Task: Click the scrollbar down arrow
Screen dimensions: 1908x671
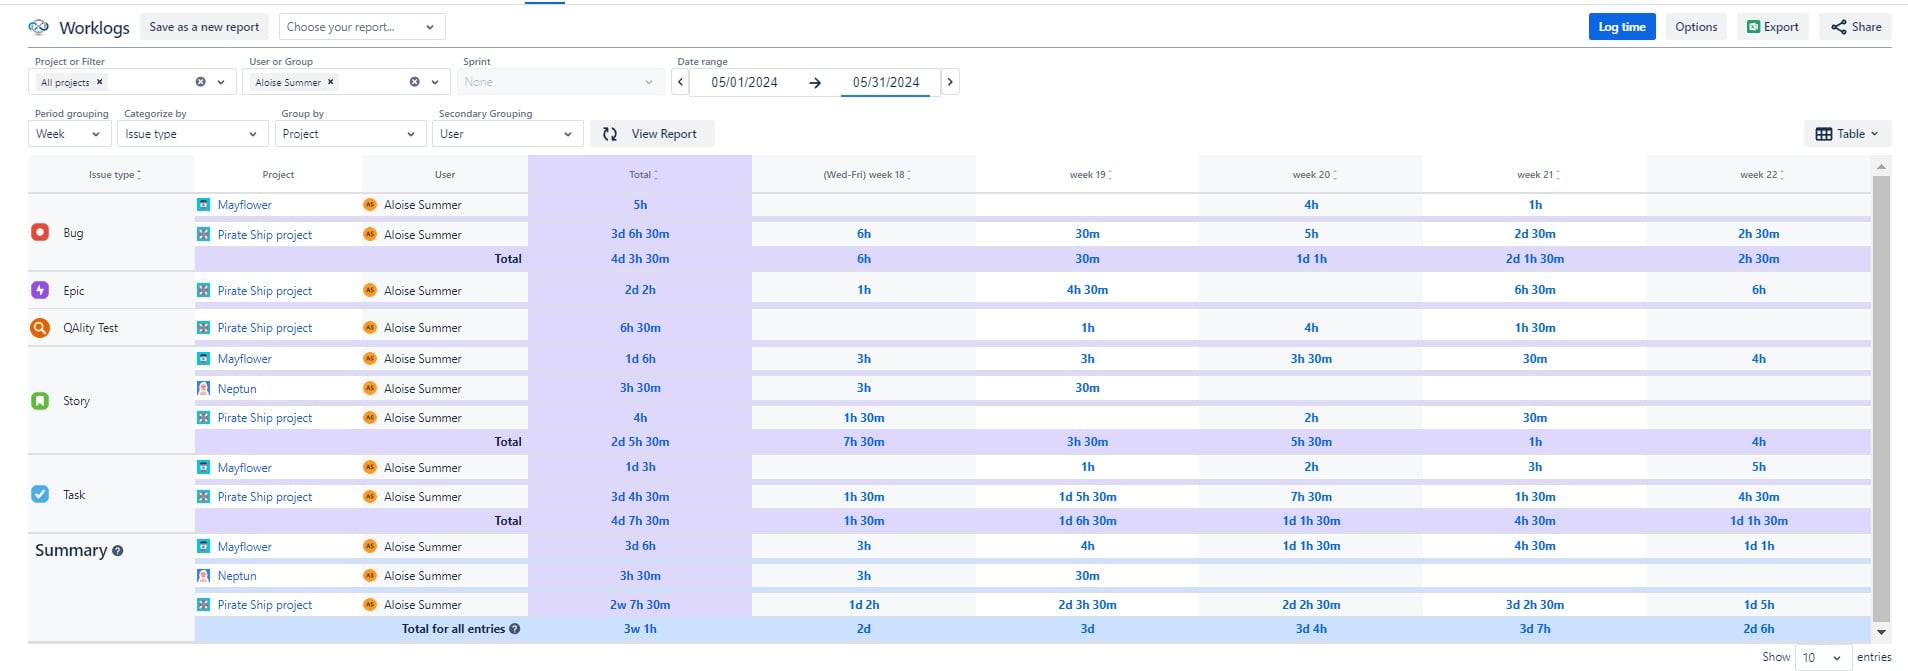Action: [x=1881, y=632]
